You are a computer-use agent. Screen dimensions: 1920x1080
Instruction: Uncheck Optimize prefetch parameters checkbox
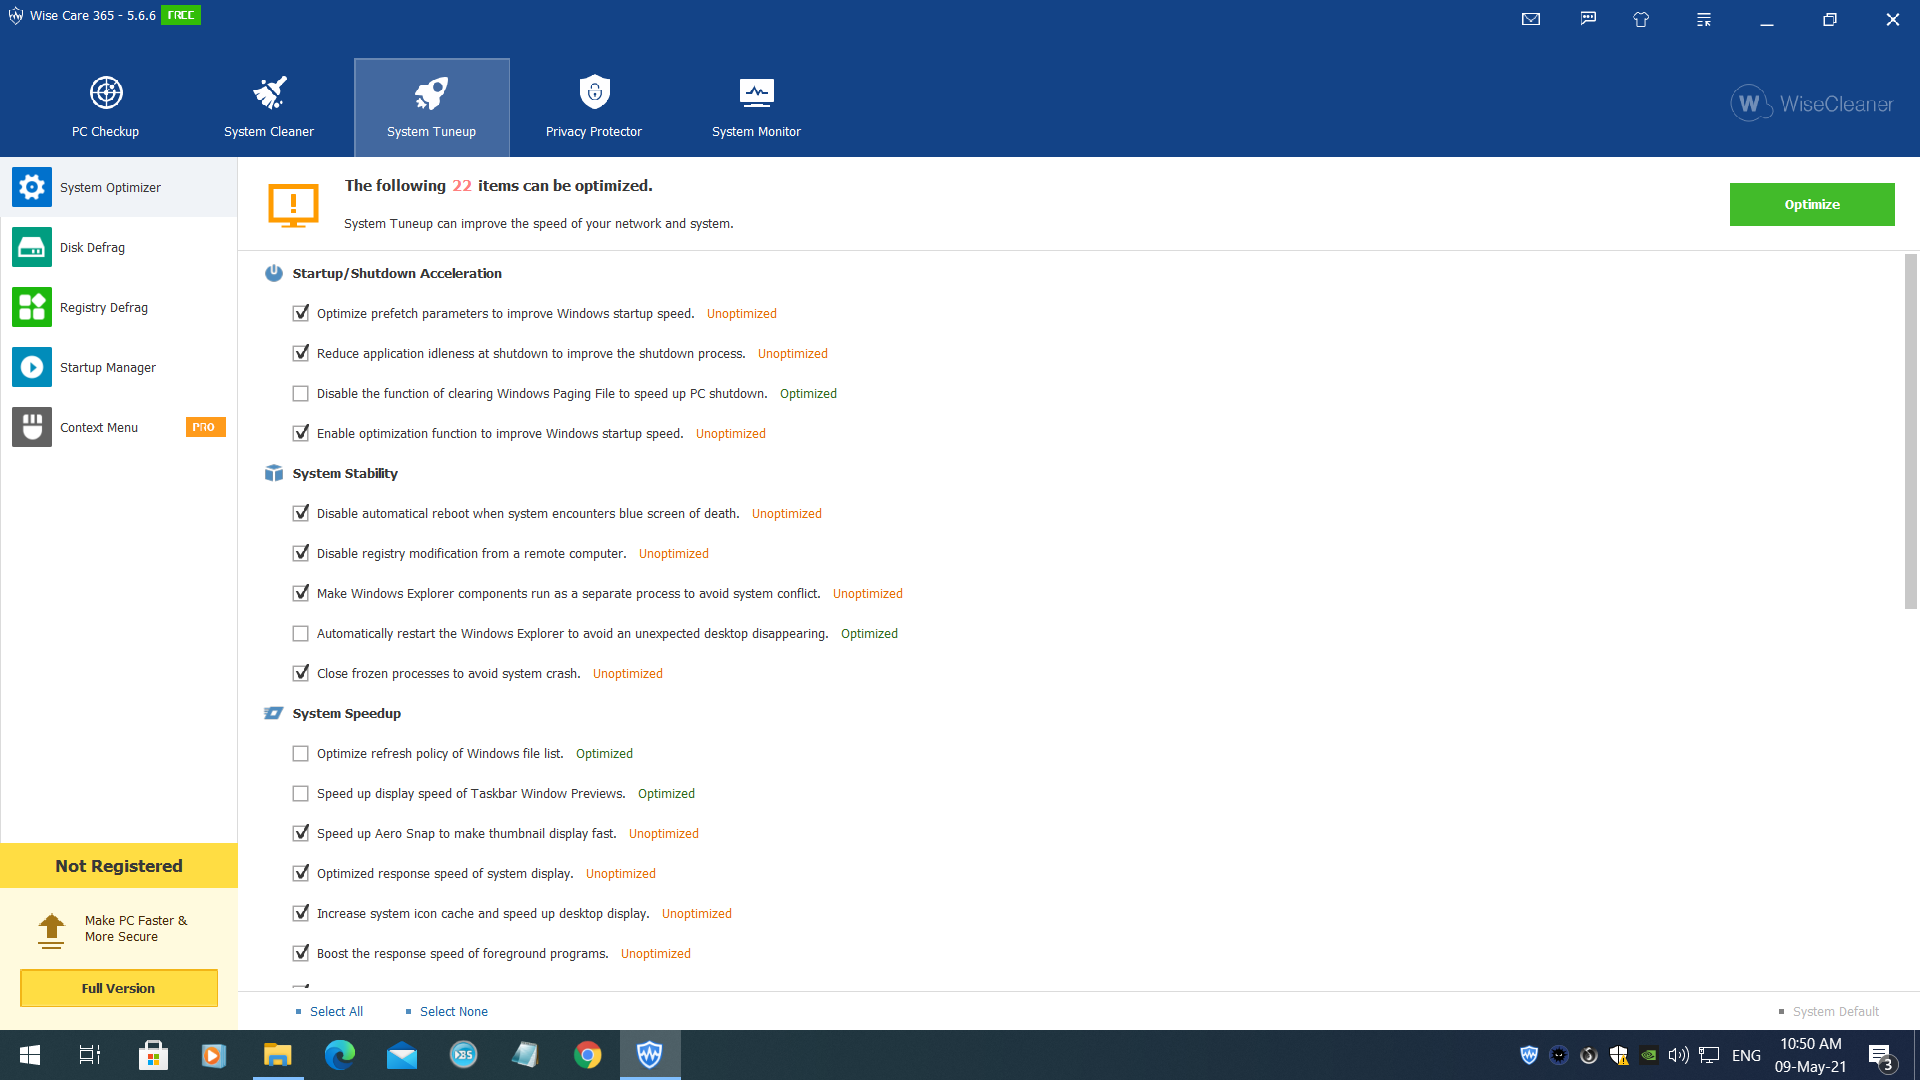point(300,313)
